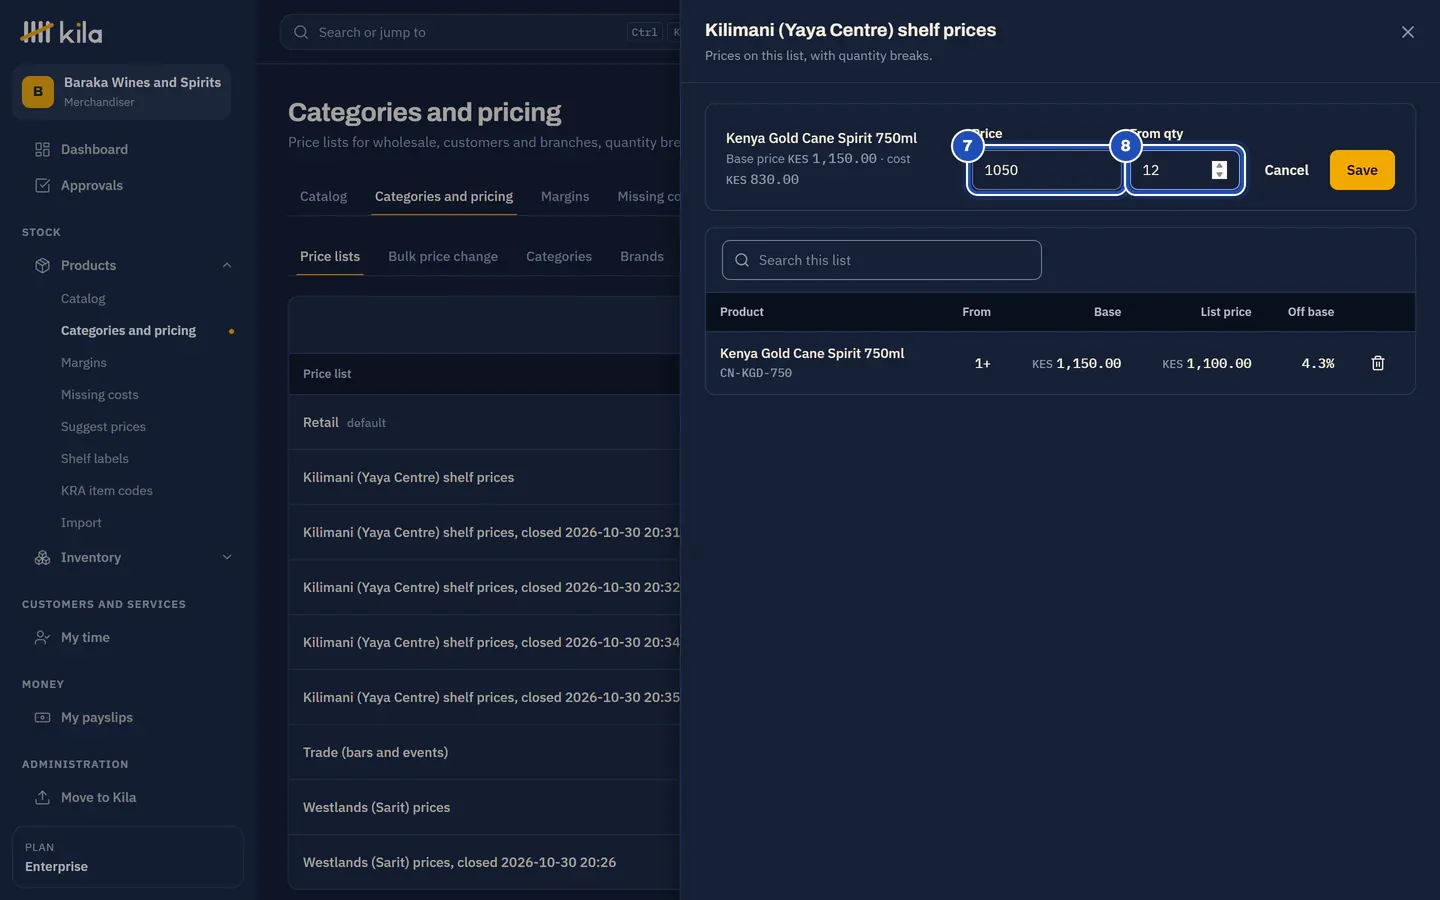The height and width of the screenshot is (900, 1440).
Task: Click the magnifier icon in global search
Action: point(301,32)
